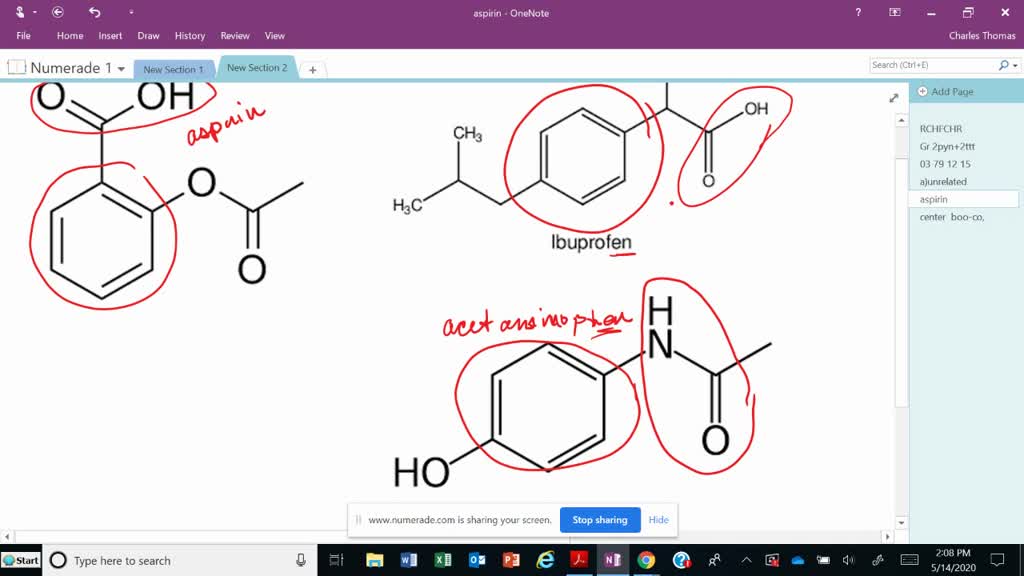Switch to the Draw ribbon tab

[148, 35]
